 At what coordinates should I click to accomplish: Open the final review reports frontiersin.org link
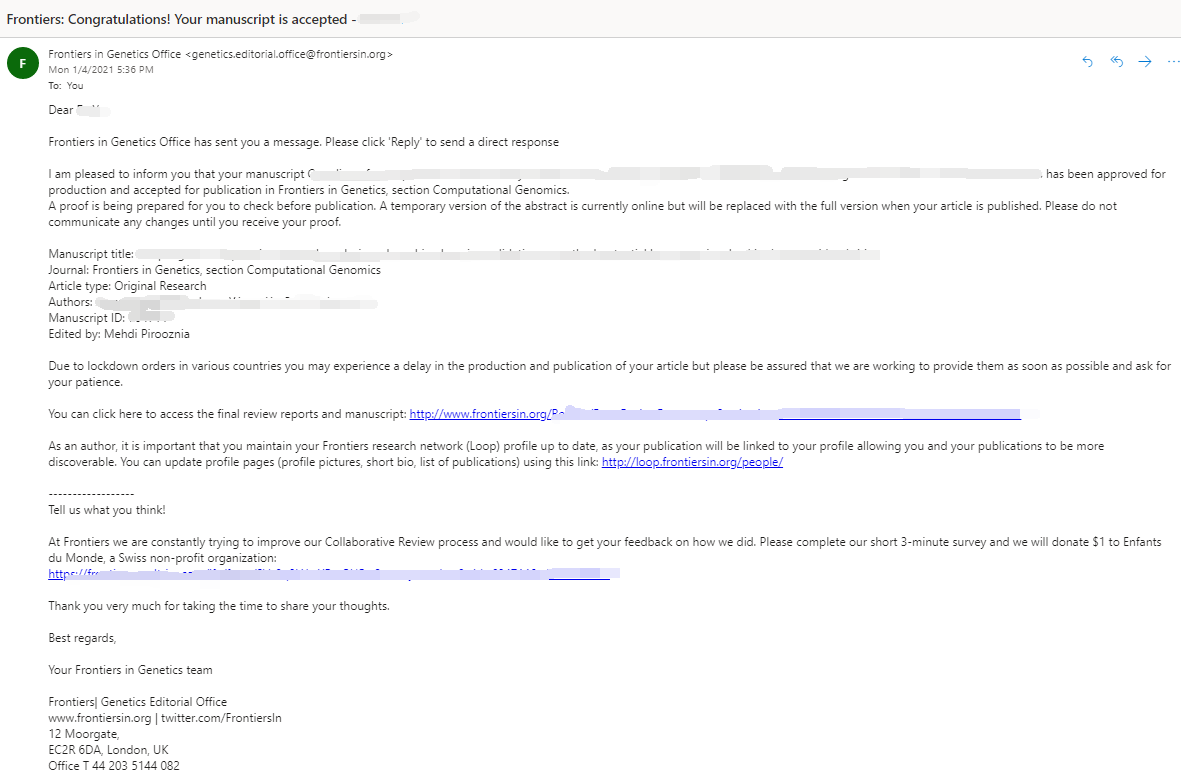pyautogui.click(x=715, y=414)
